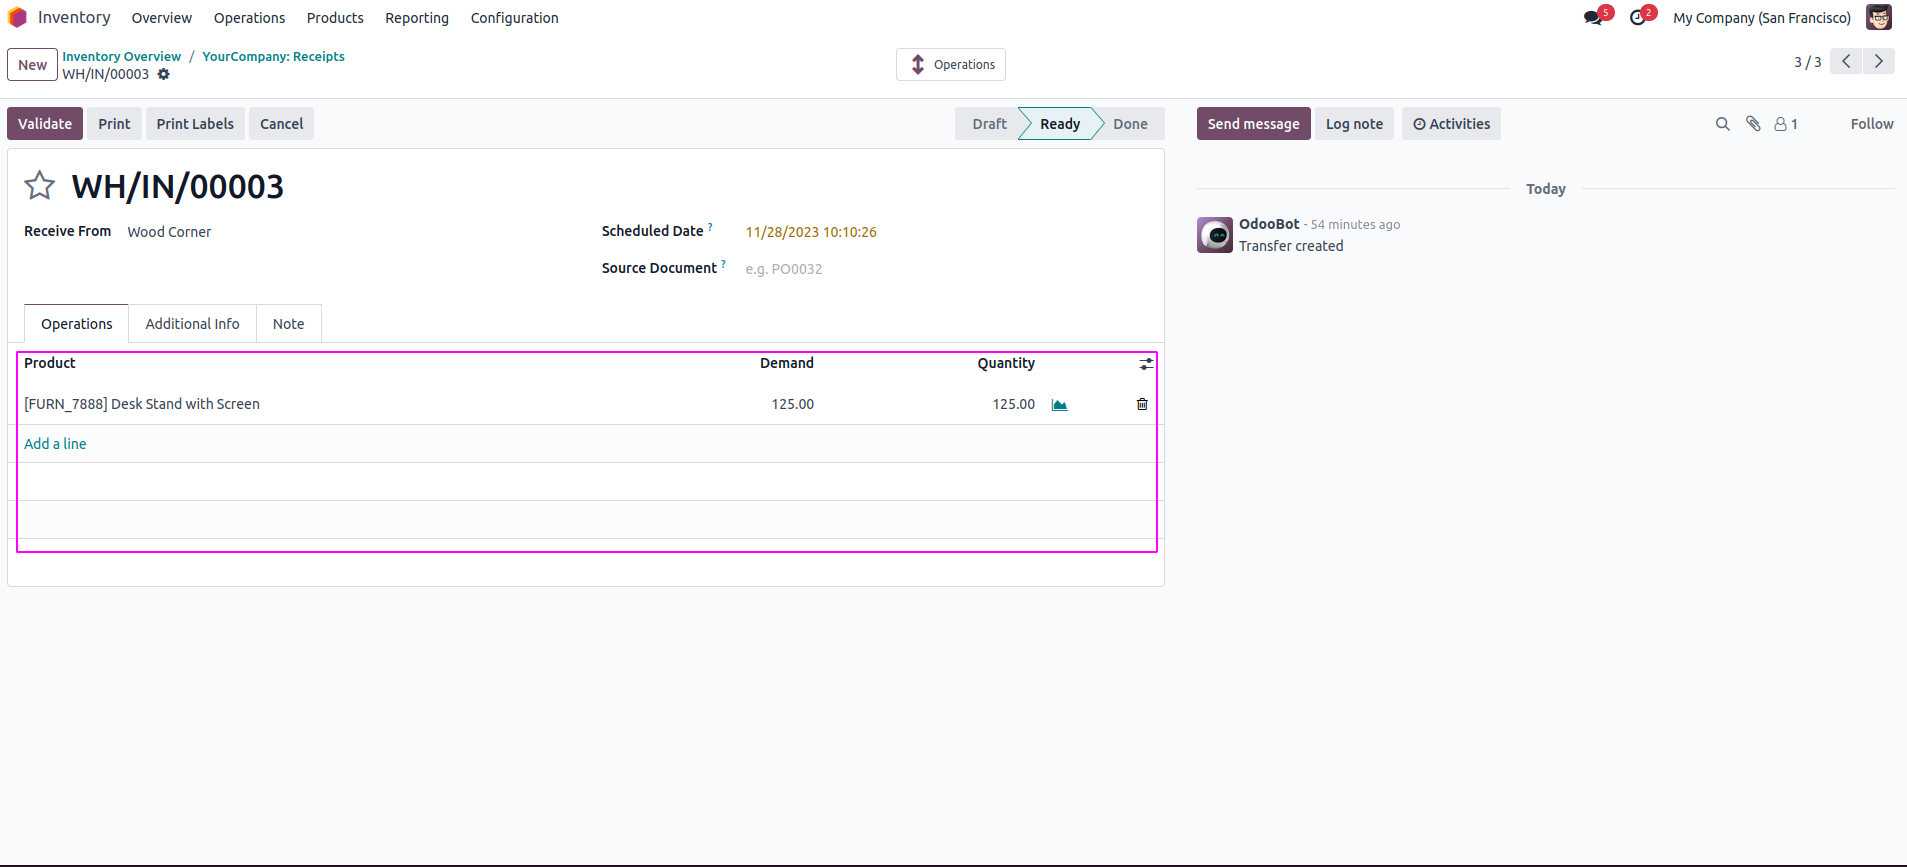
Task: Switch to the Note tab
Action: (288, 324)
